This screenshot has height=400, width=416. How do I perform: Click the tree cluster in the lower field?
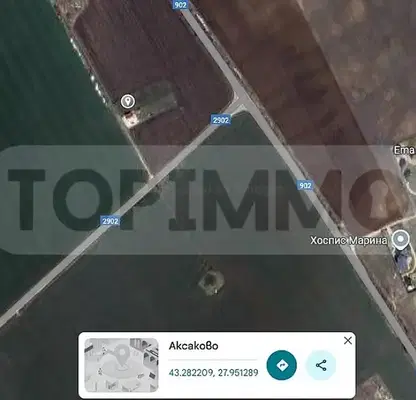coord(211,283)
